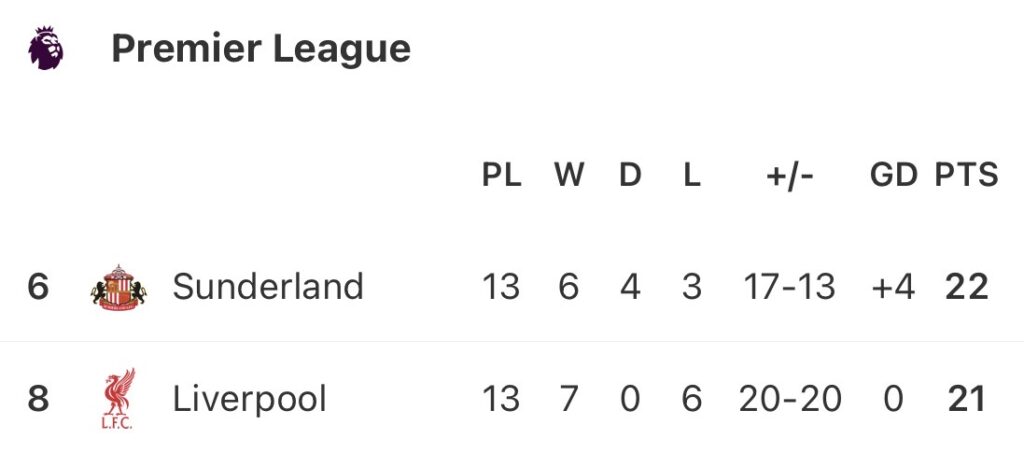Click Liverpool's 21 points value

pos(966,399)
